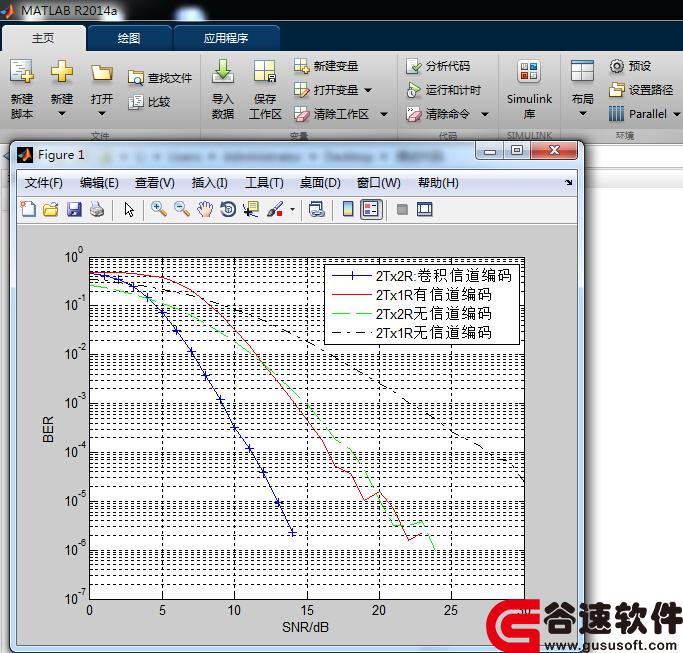Click Hide Plot Tools icon
The width and height of the screenshot is (683, 653).
coord(402,210)
